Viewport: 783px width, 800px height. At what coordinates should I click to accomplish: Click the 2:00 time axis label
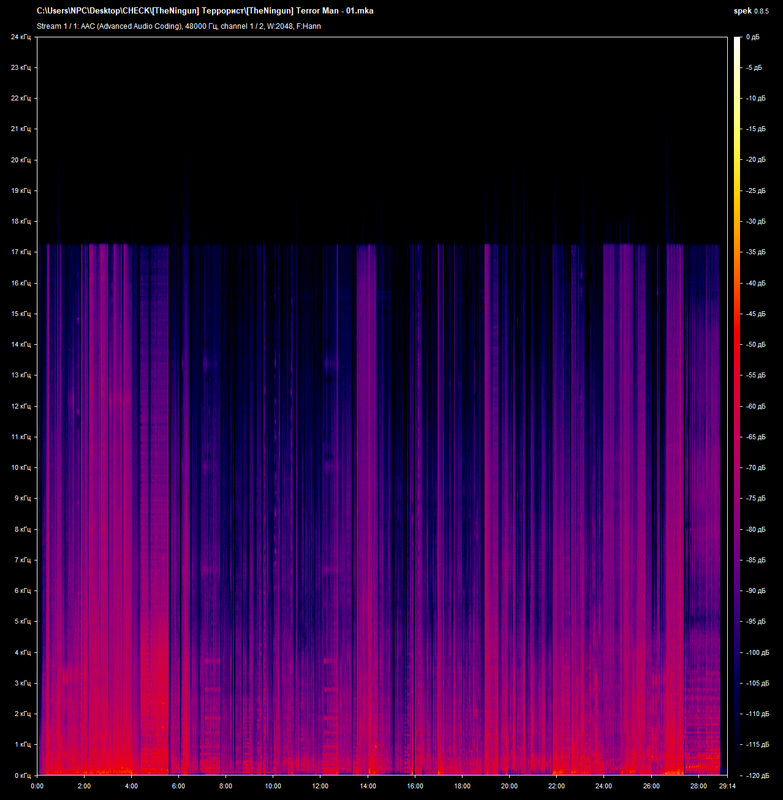pyautogui.click(x=84, y=786)
